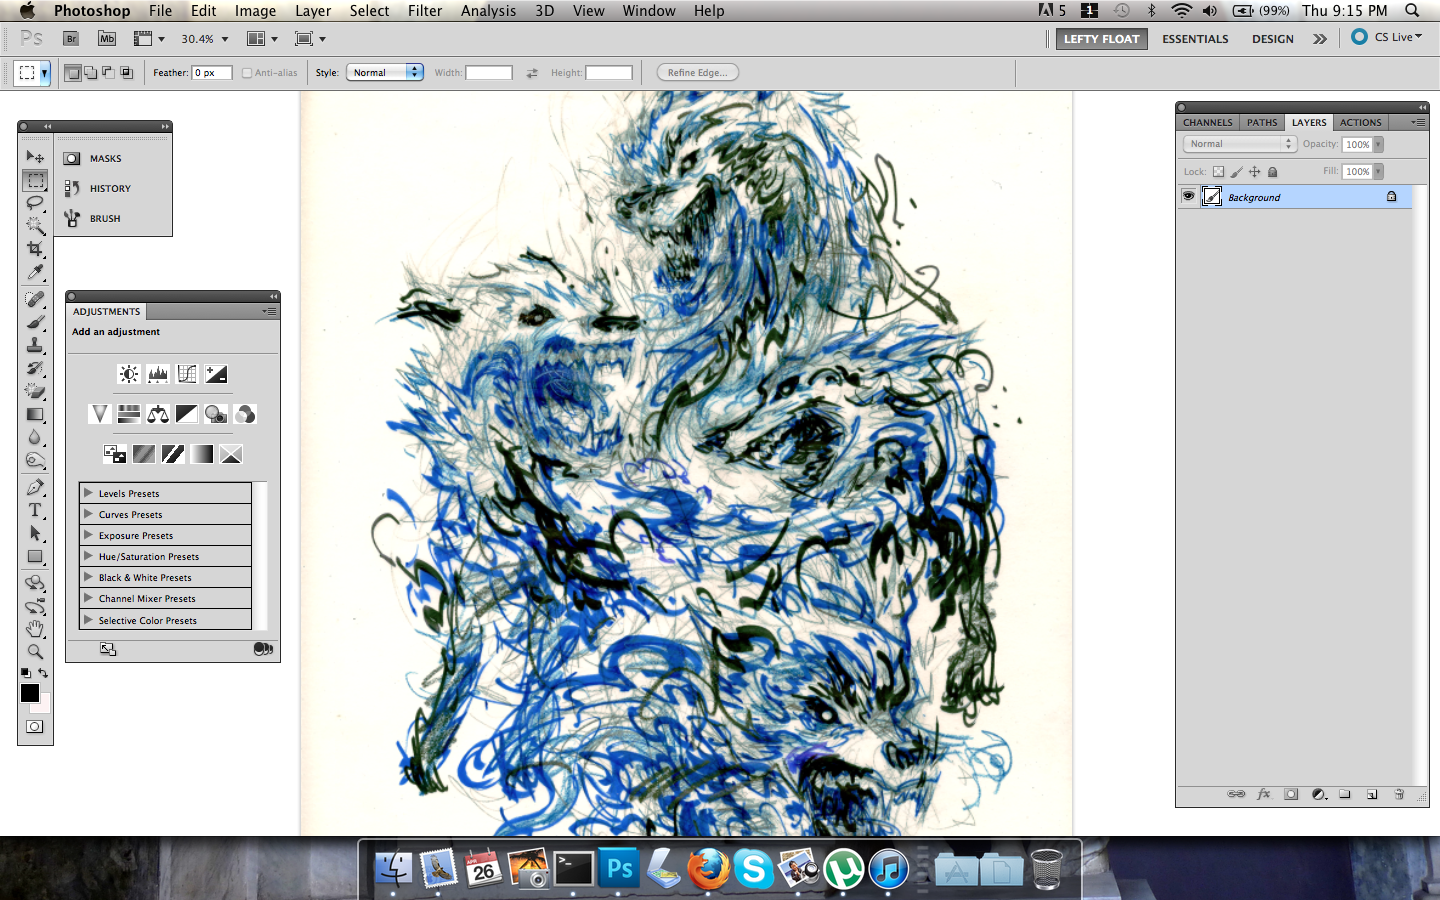Viewport: 1440px width, 900px height.
Task: Open the Image menu
Action: (x=255, y=11)
